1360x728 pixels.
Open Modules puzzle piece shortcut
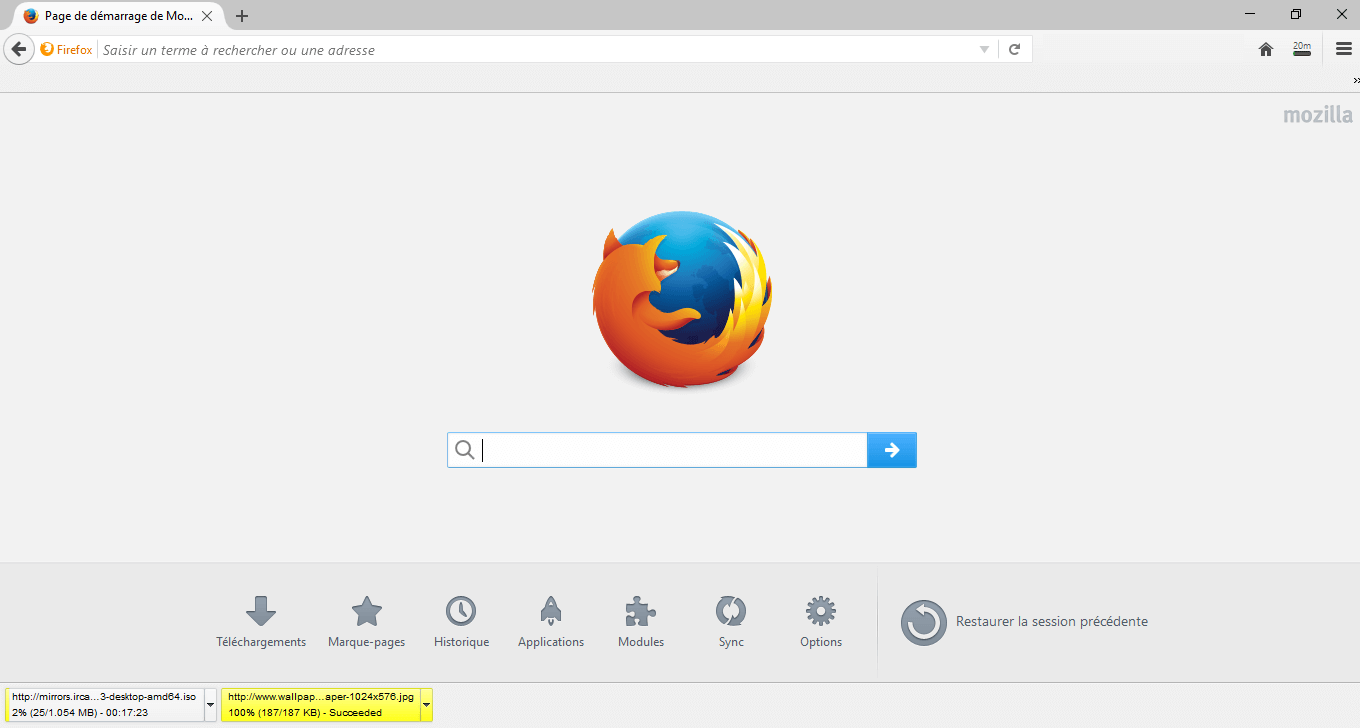641,622
